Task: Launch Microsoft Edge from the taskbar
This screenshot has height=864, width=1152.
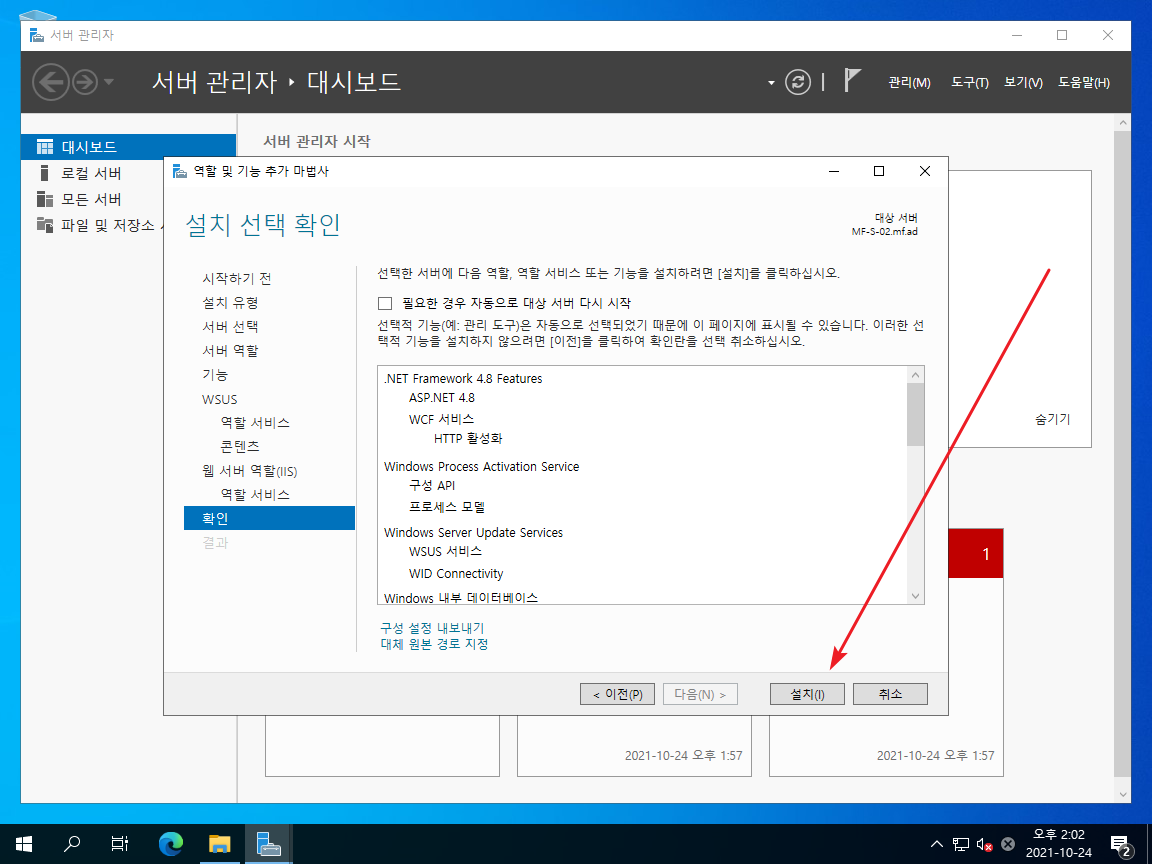Action: coord(170,844)
